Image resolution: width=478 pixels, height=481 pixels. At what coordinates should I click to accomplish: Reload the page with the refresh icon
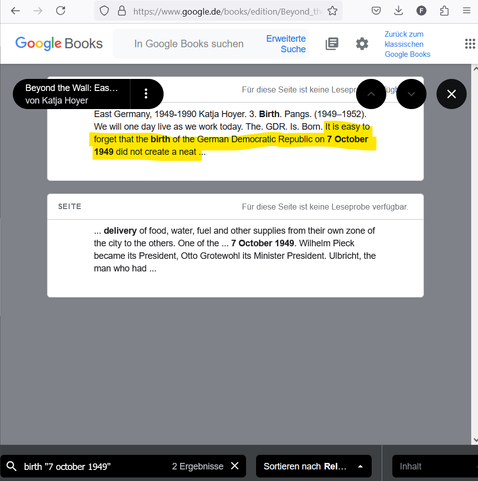tap(60, 11)
